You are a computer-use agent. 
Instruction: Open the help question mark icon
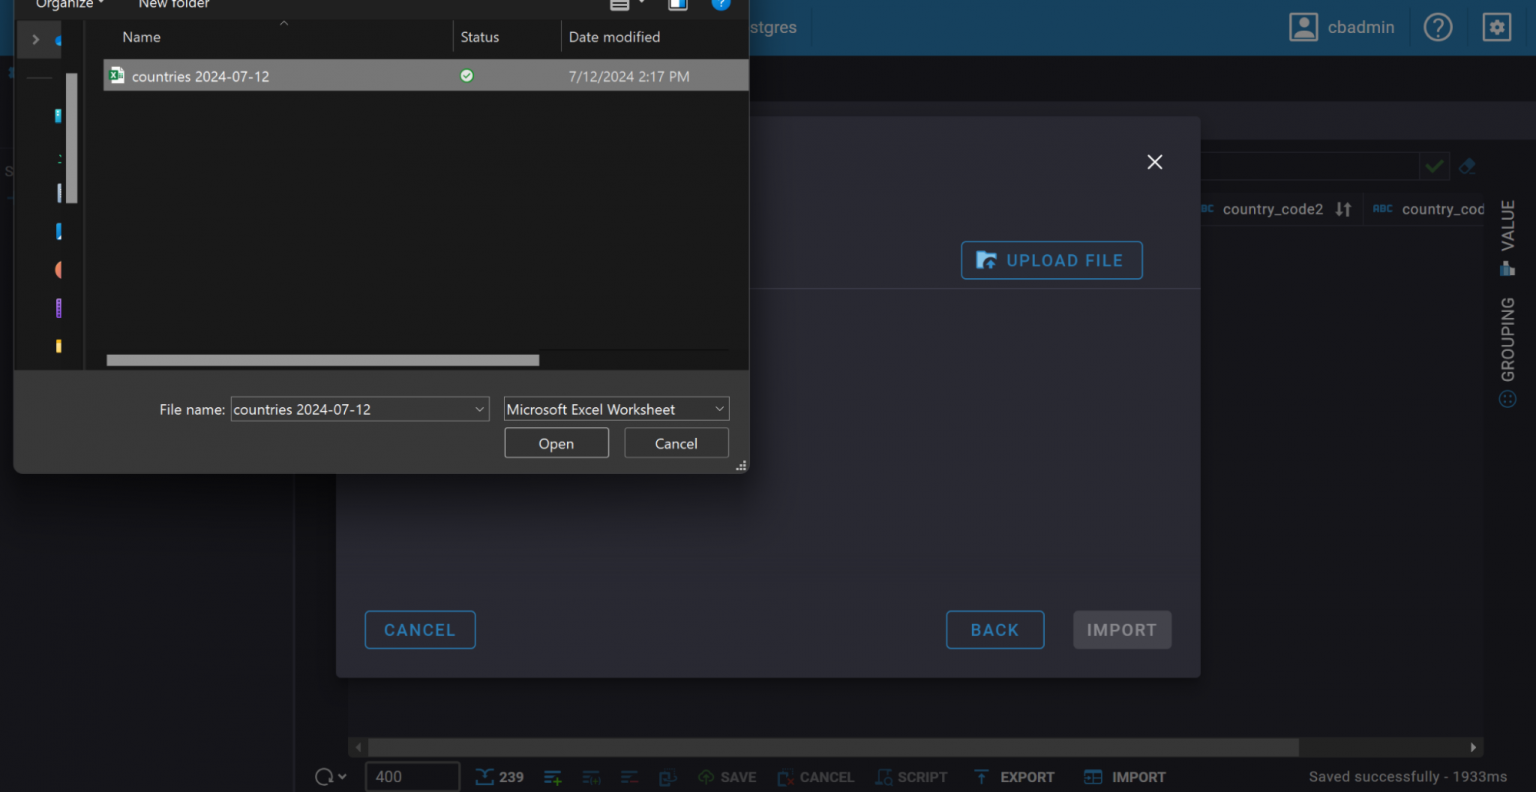pos(1438,27)
